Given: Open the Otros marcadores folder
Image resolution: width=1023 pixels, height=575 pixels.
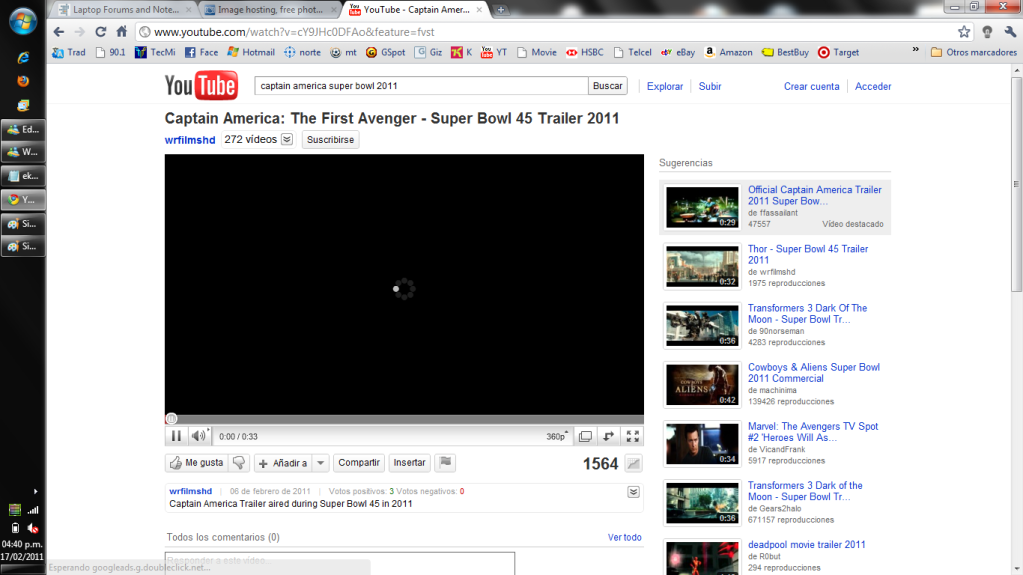Looking at the screenshot, I should pos(974,52).
